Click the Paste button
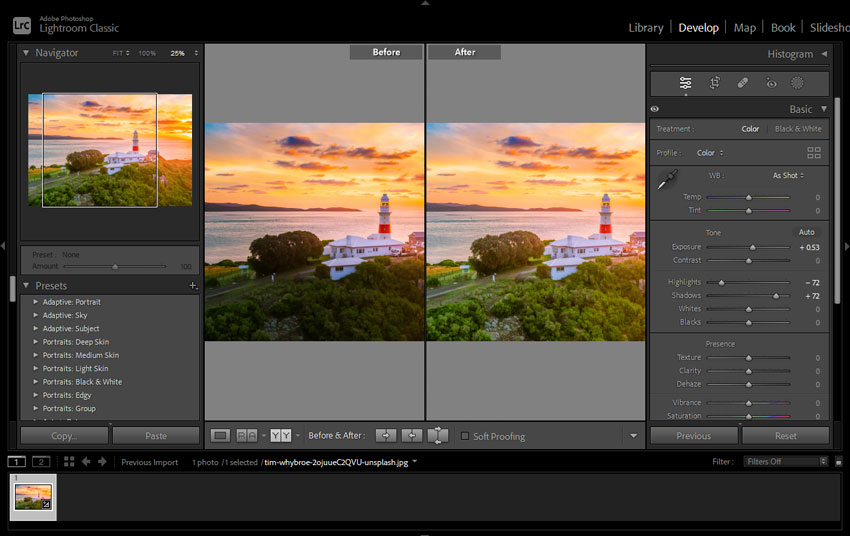850x536 pixels. click(x=156, y=436)
